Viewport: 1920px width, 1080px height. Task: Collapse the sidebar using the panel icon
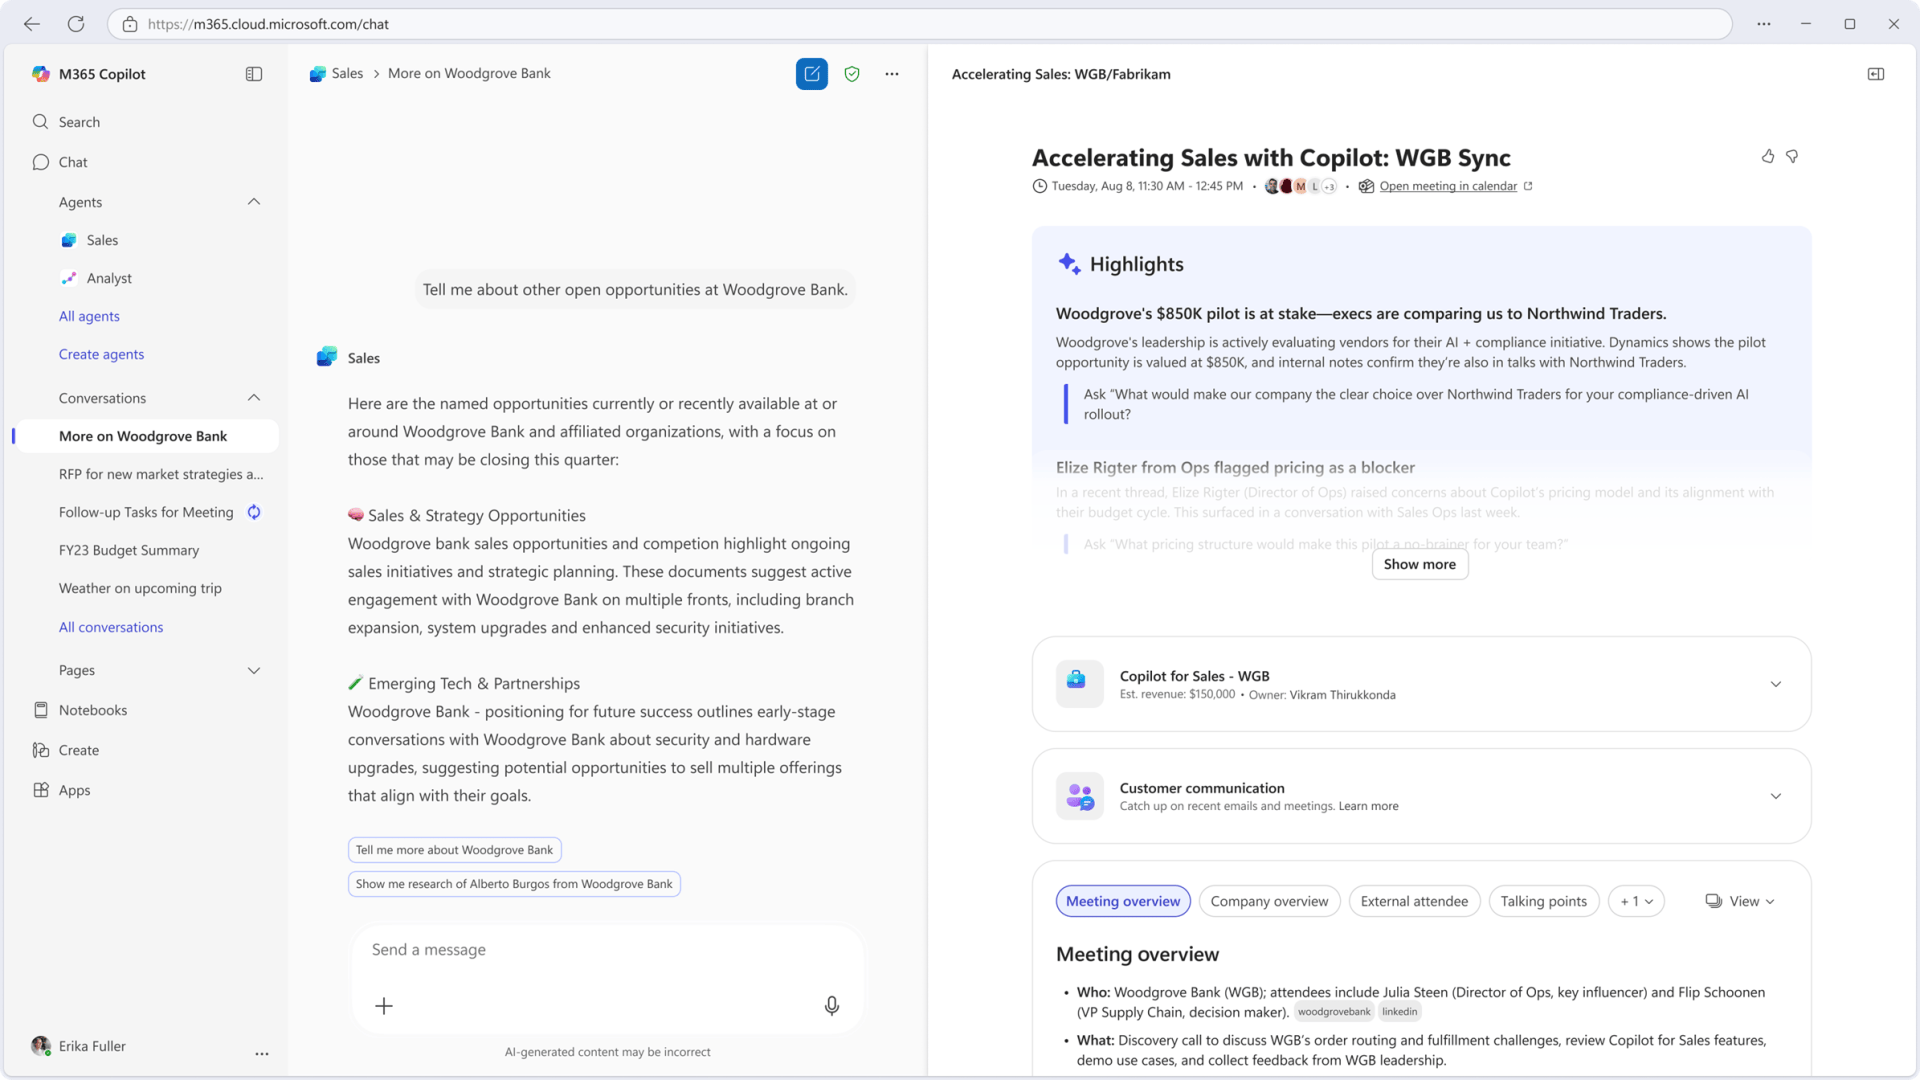[x=253, y=74]
